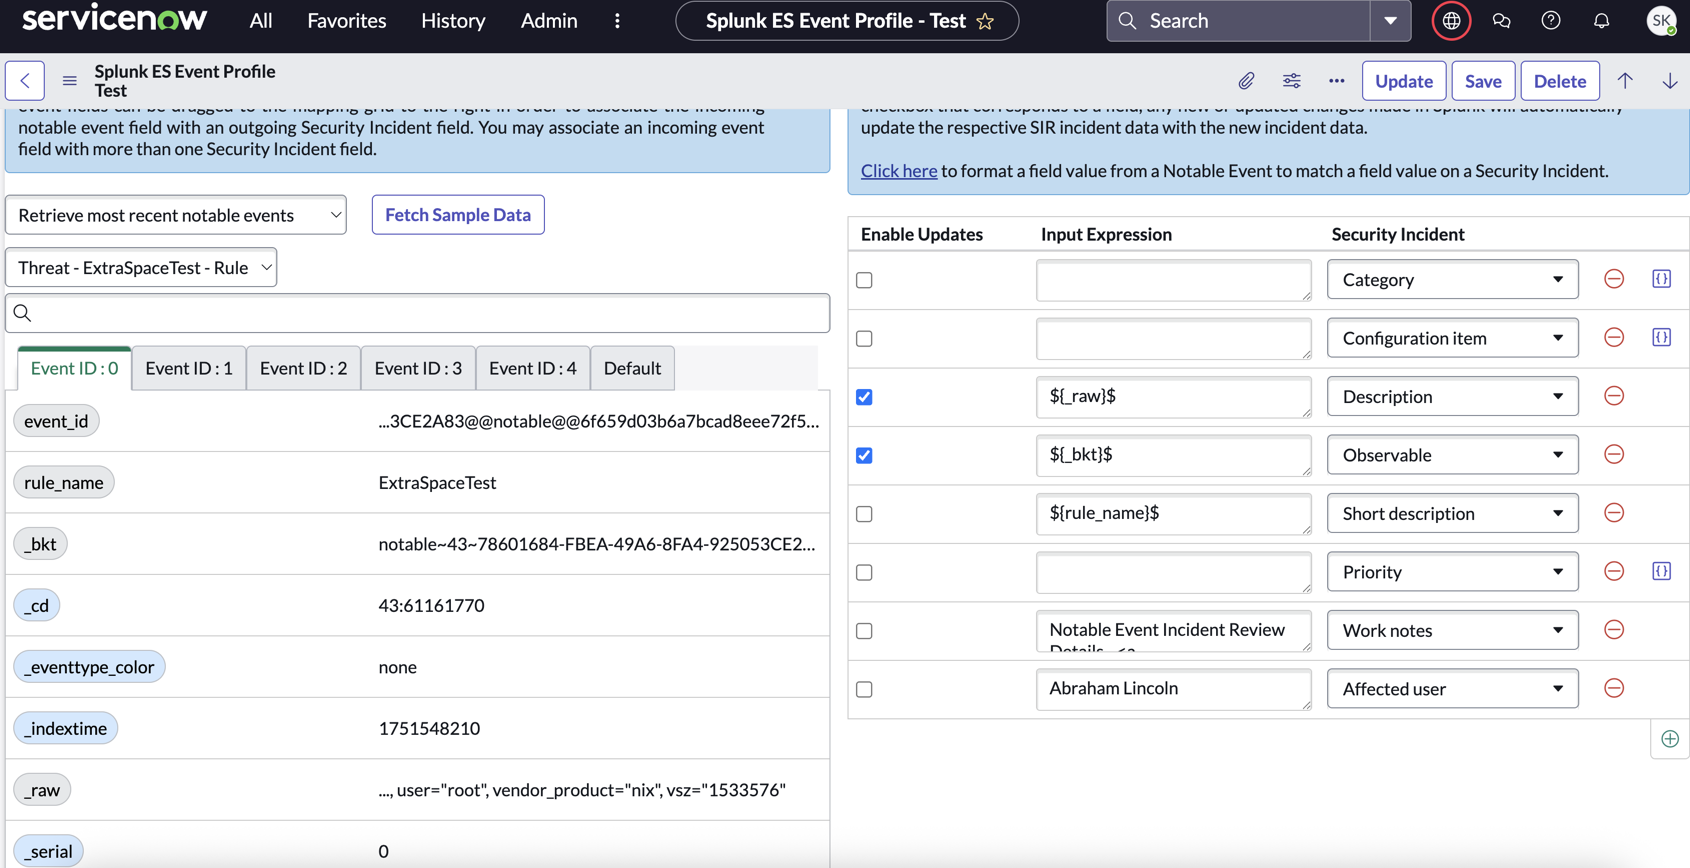Remove the Description mapping row
Screen dimensions: 1690x868
pos(1614,396)
